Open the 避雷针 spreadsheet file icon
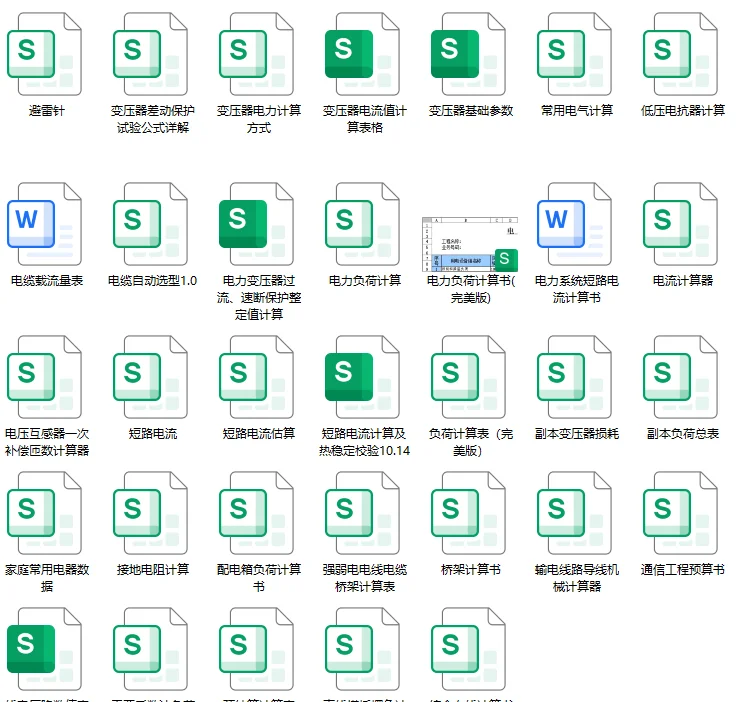The height and width of the screenshot is (702, 736). [45, 54]
